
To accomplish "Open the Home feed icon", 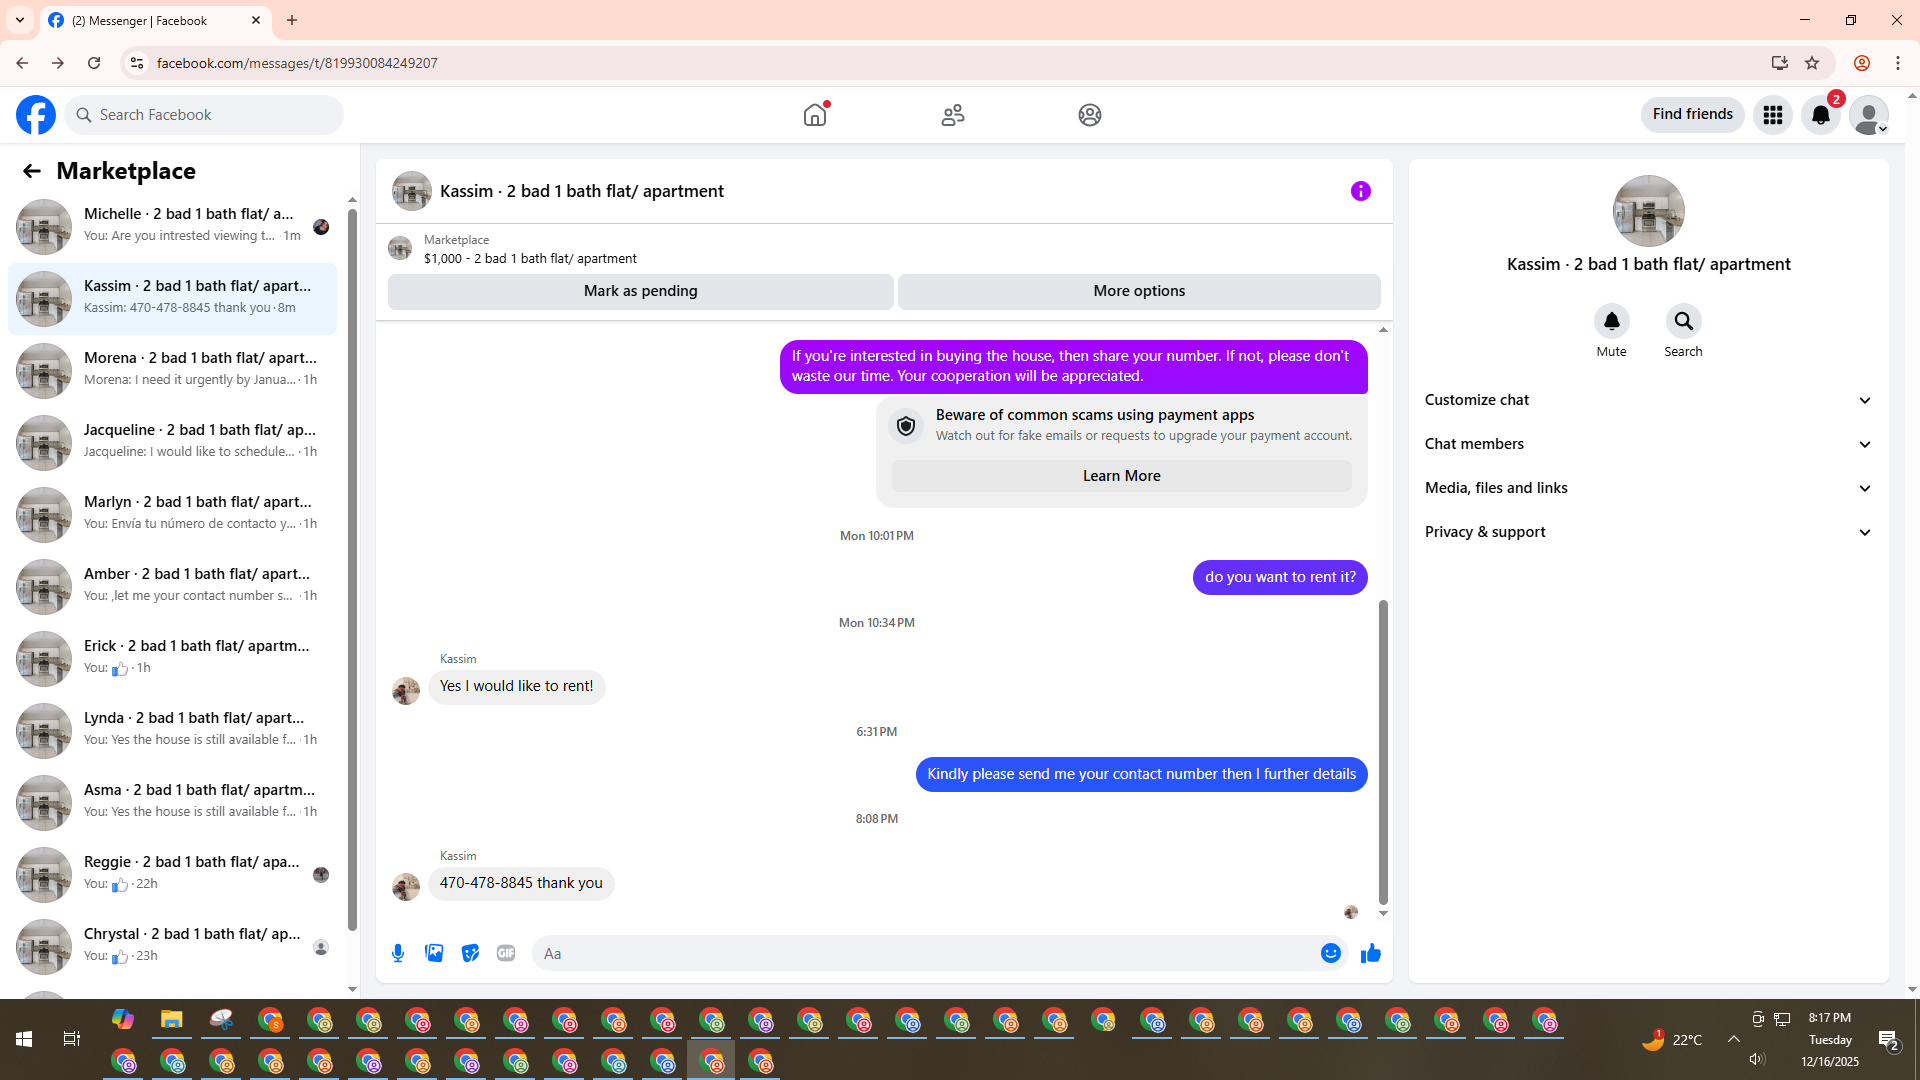I will pyautogui.click(x=815, y=115).
